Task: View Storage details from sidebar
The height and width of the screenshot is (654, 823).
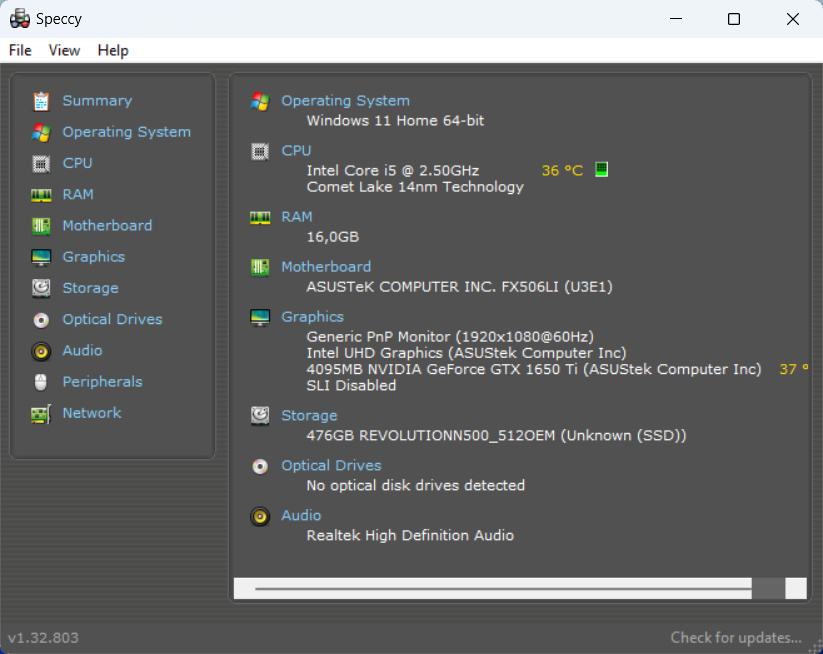Action: point(90,288)
